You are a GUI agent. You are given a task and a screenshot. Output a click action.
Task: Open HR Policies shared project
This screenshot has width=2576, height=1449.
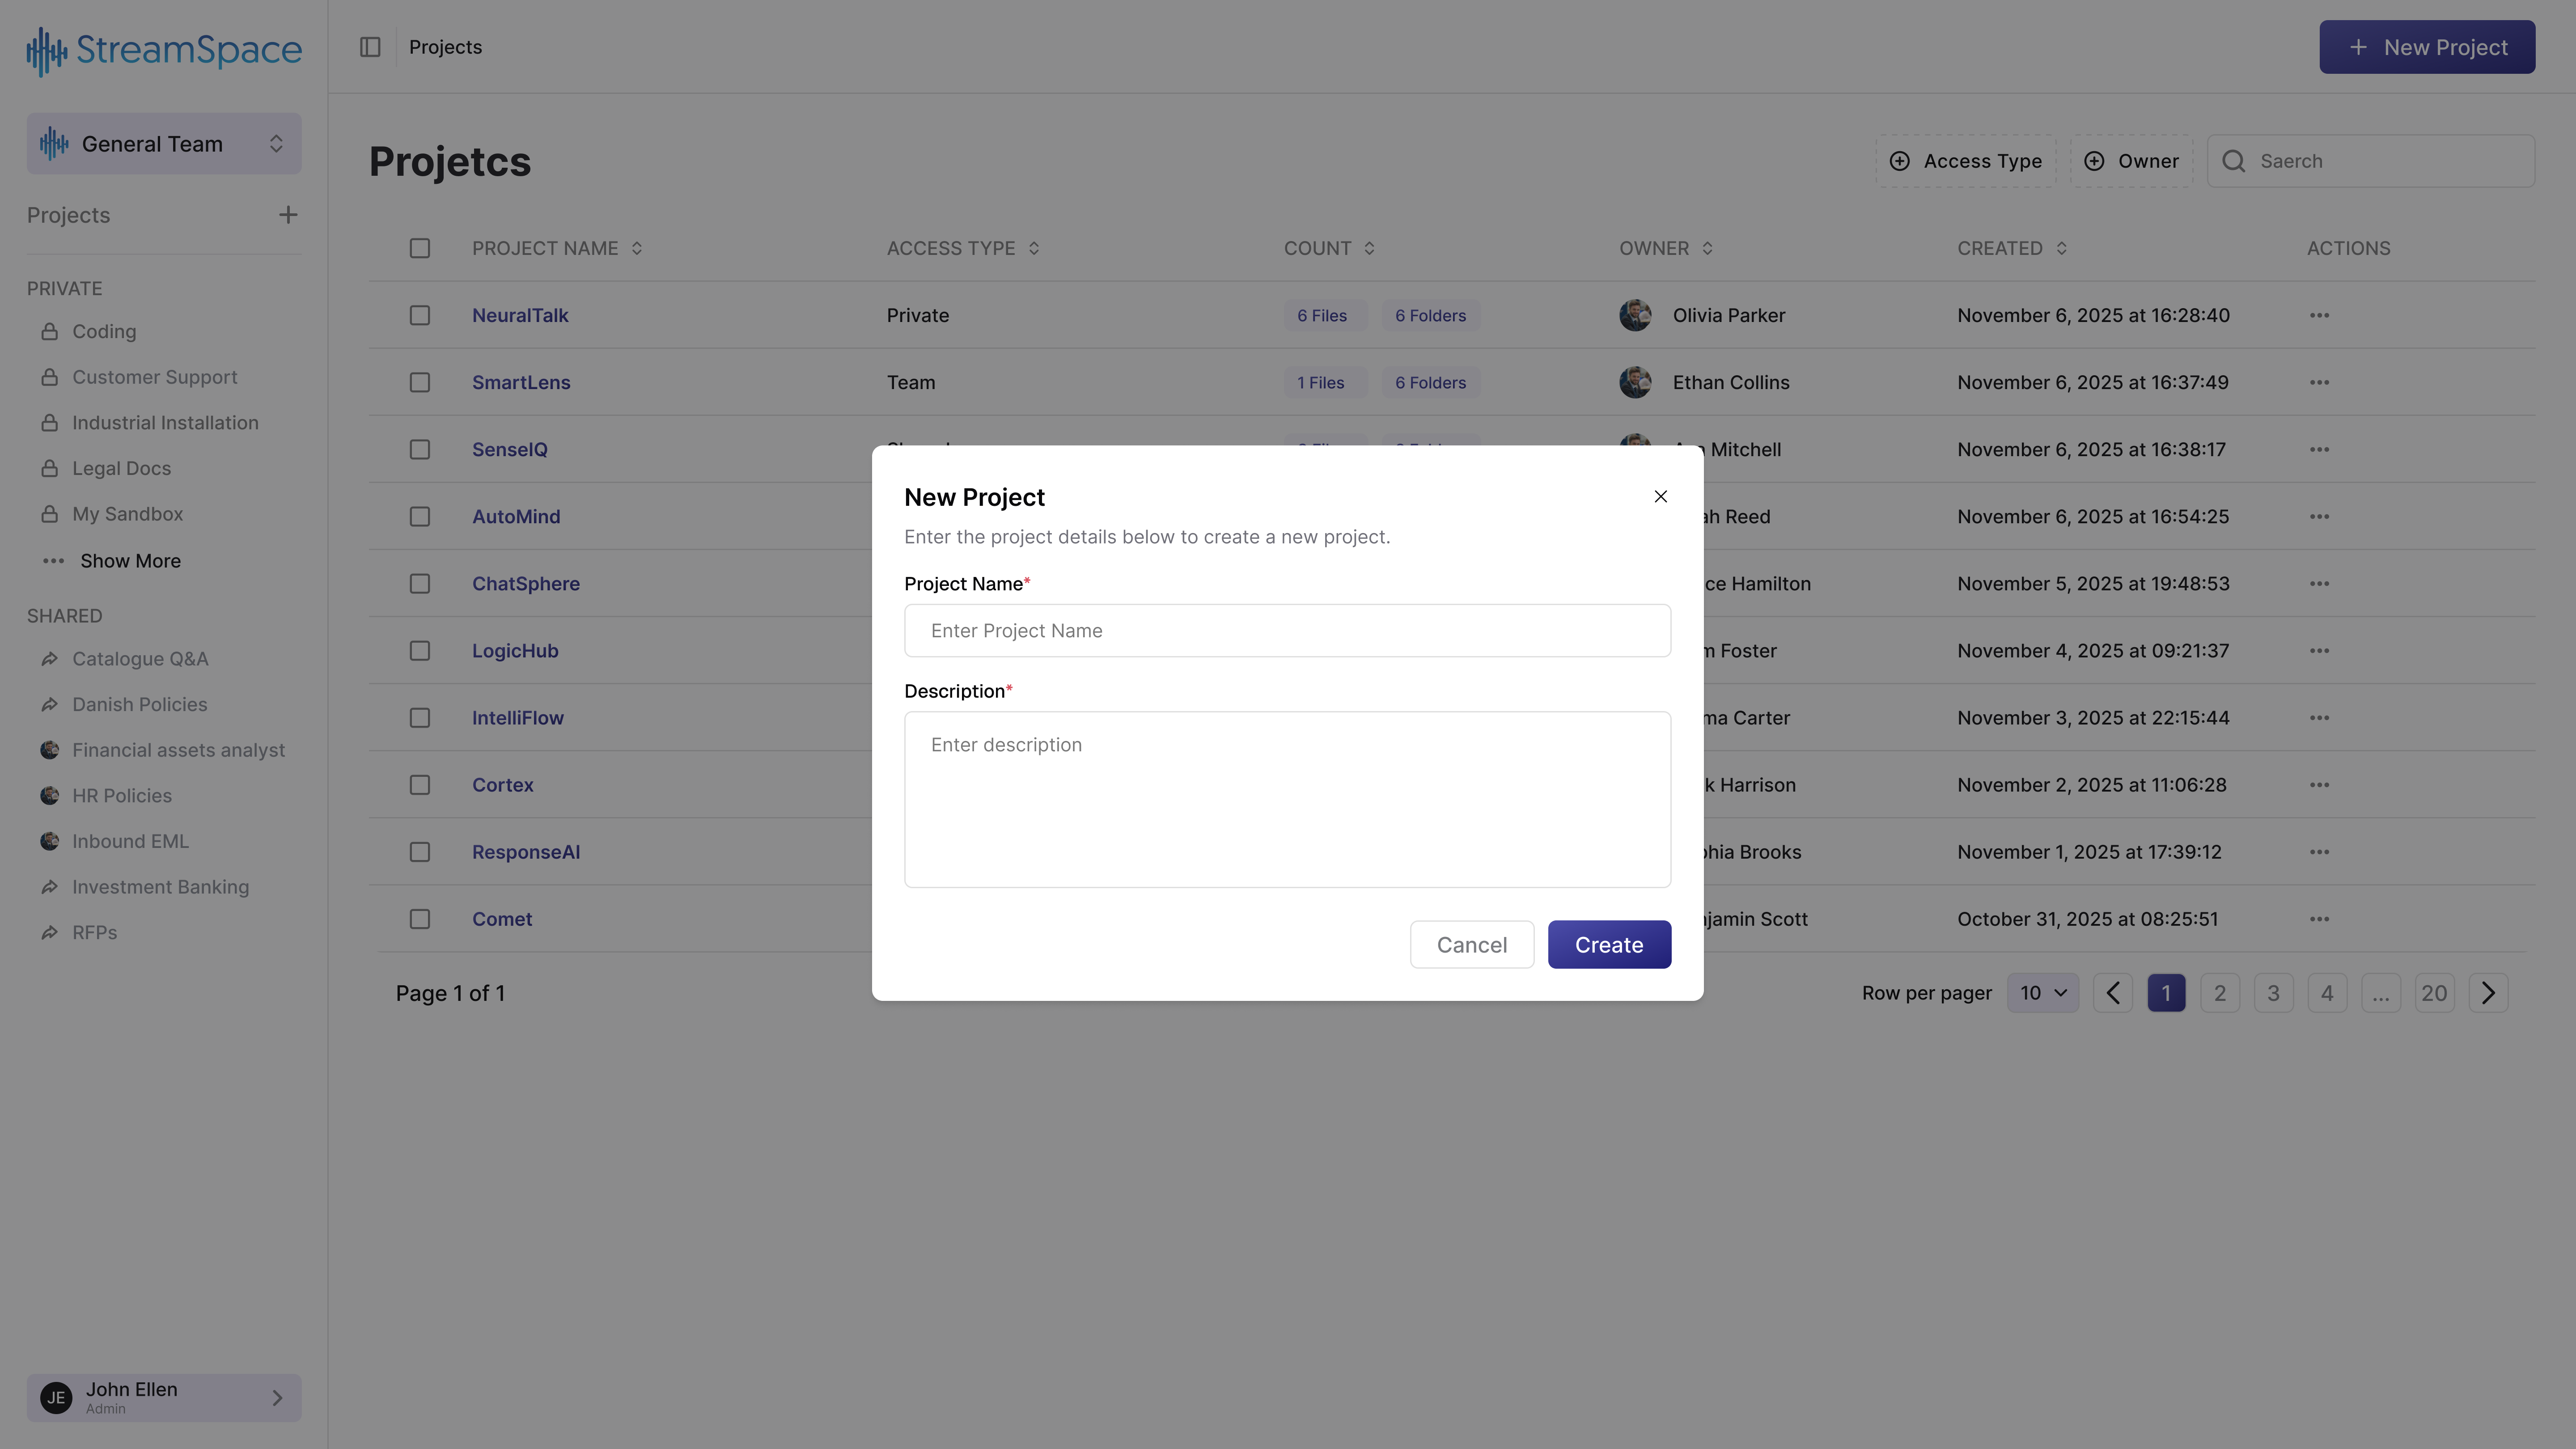click(x=122, y=796)
